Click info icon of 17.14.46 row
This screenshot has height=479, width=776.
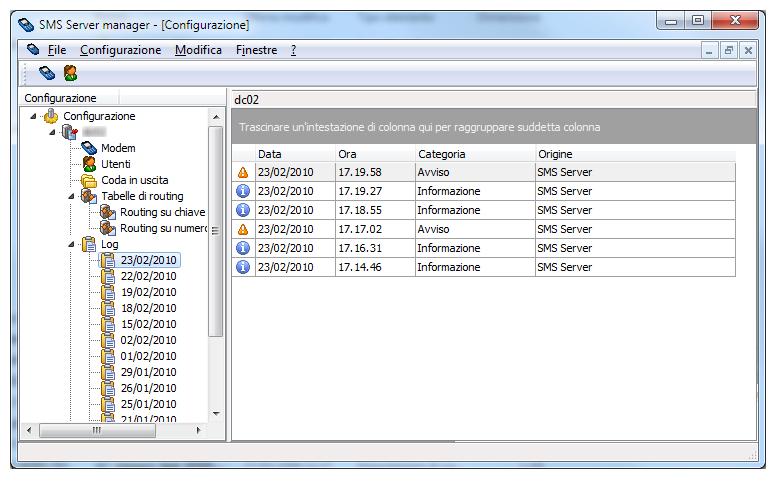(x=243, y=267)
